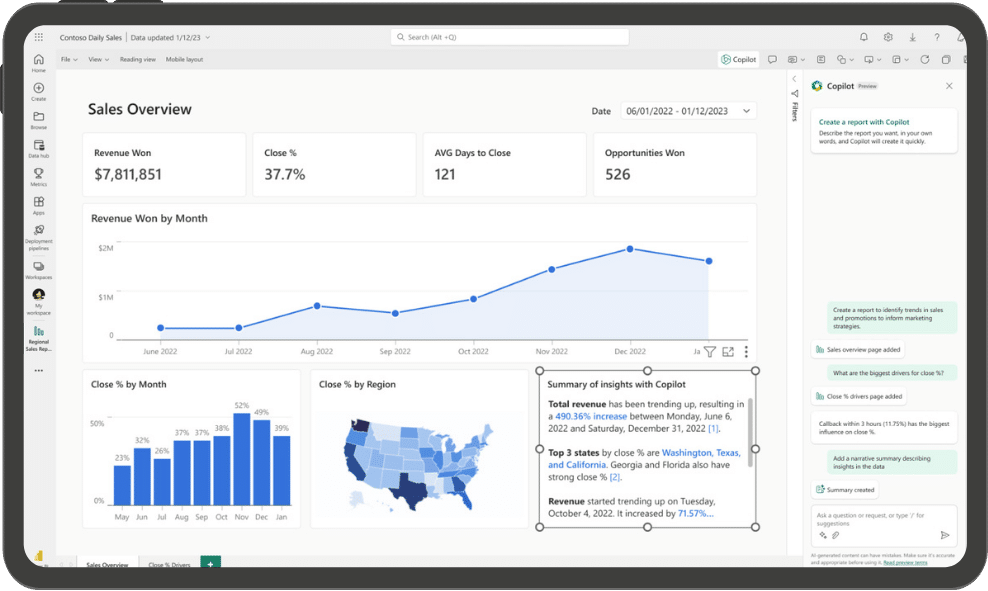Show more sidebar options ellipsis

click(x=38, y=370)
